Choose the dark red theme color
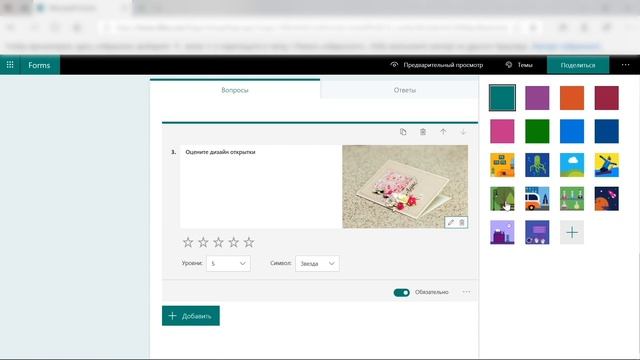The image size is (640, 360). coord(607,98)
